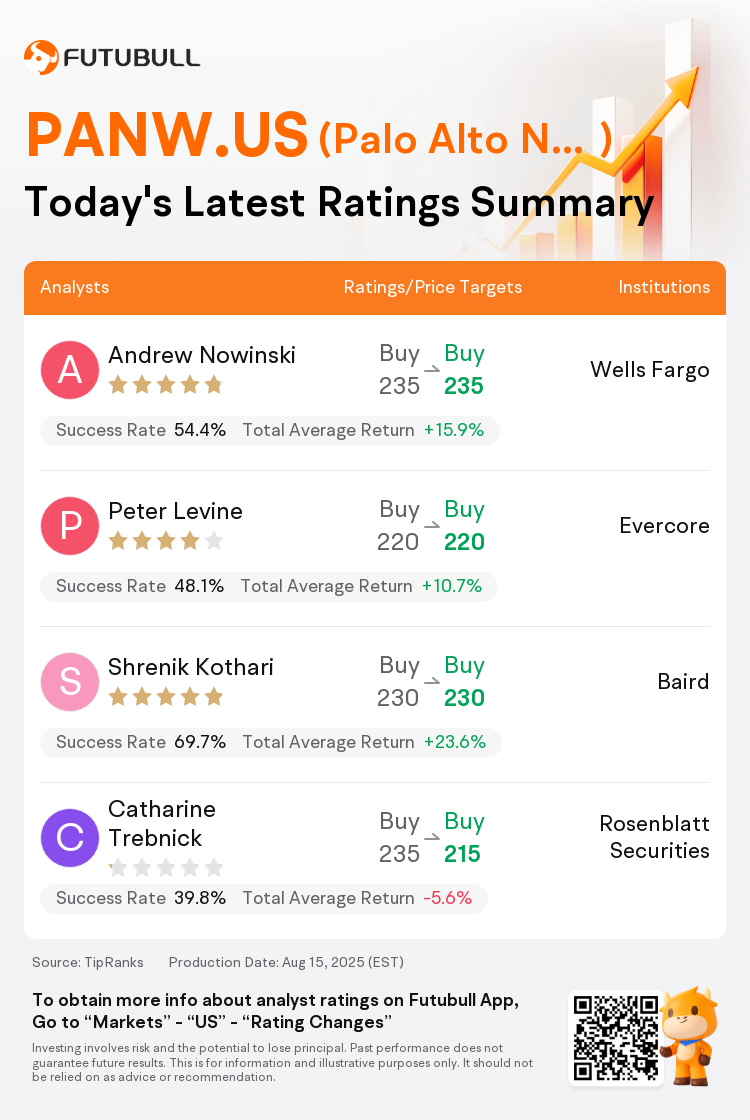Click Shrenik Kothari's success rate pill
Image resolution: width=750 pixels, height=1120 pixels.
tap(271, 742)
